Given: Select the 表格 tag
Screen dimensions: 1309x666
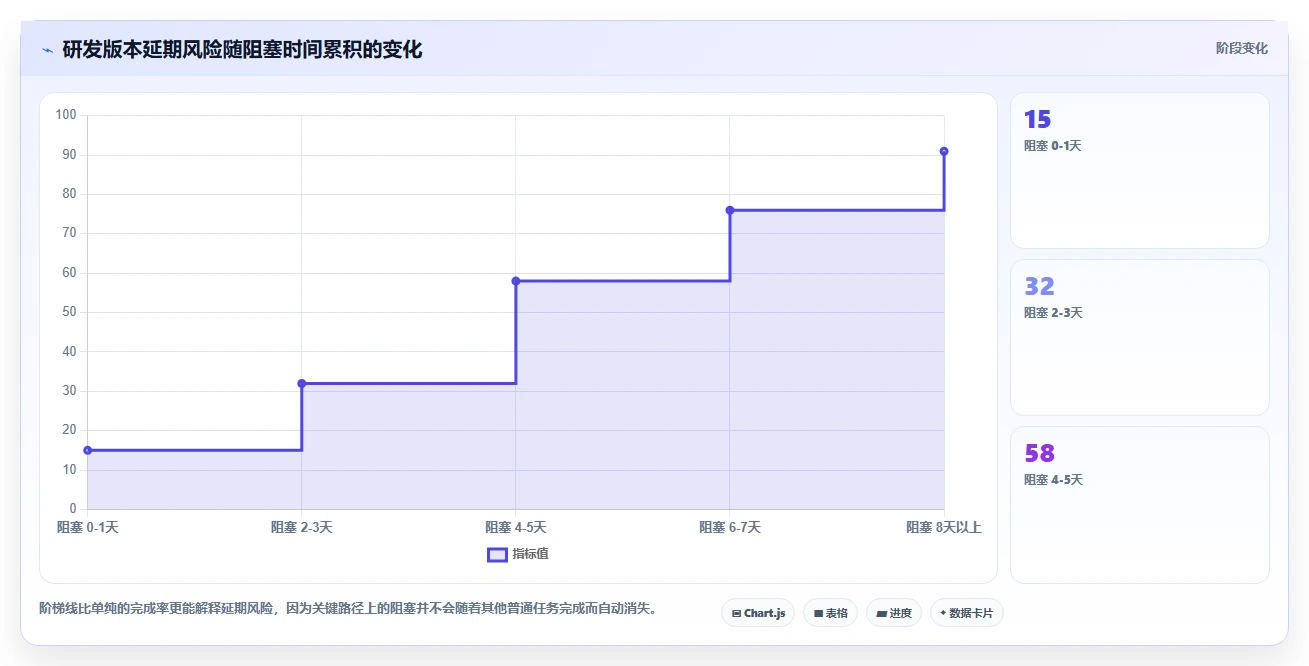Looking at the screenshot, I should [831, 613].
